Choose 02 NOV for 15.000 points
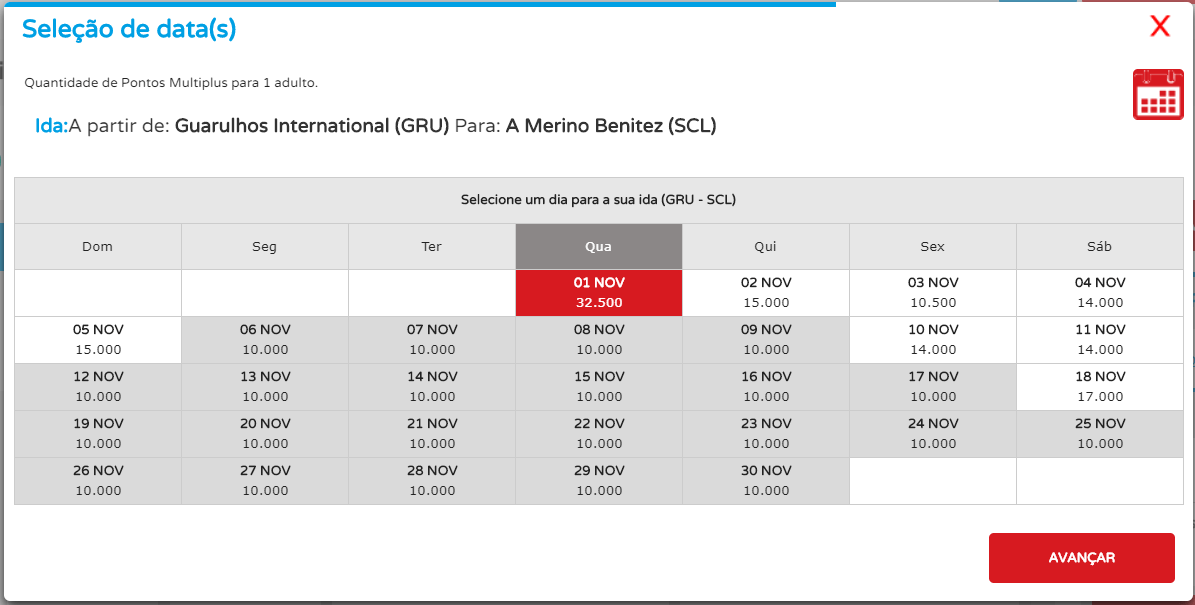The width and height of the screenshot is (1195, 605). pos(766,293)
